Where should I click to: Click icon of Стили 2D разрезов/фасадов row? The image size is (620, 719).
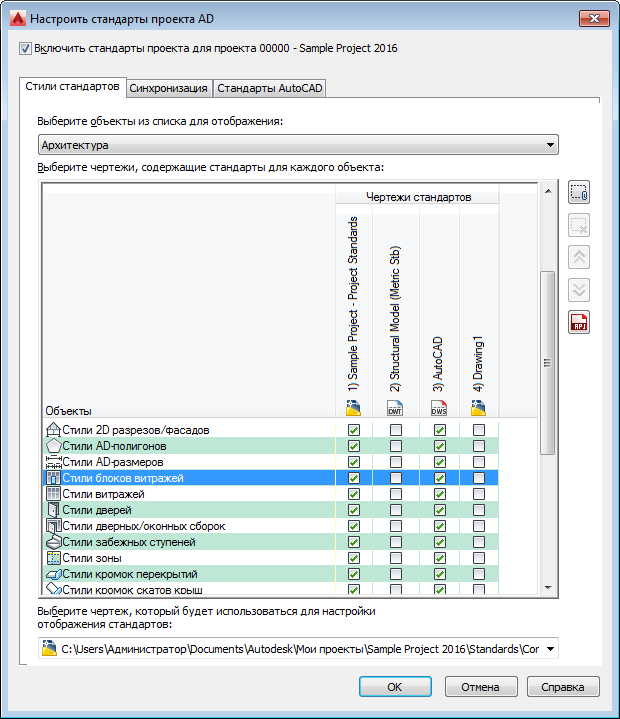pos(53,430)
